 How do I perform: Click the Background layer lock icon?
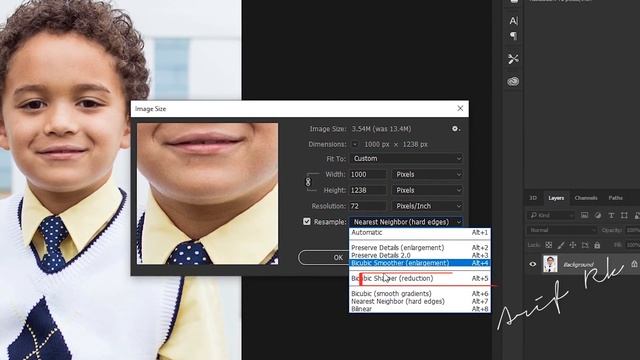coord(634,264)
